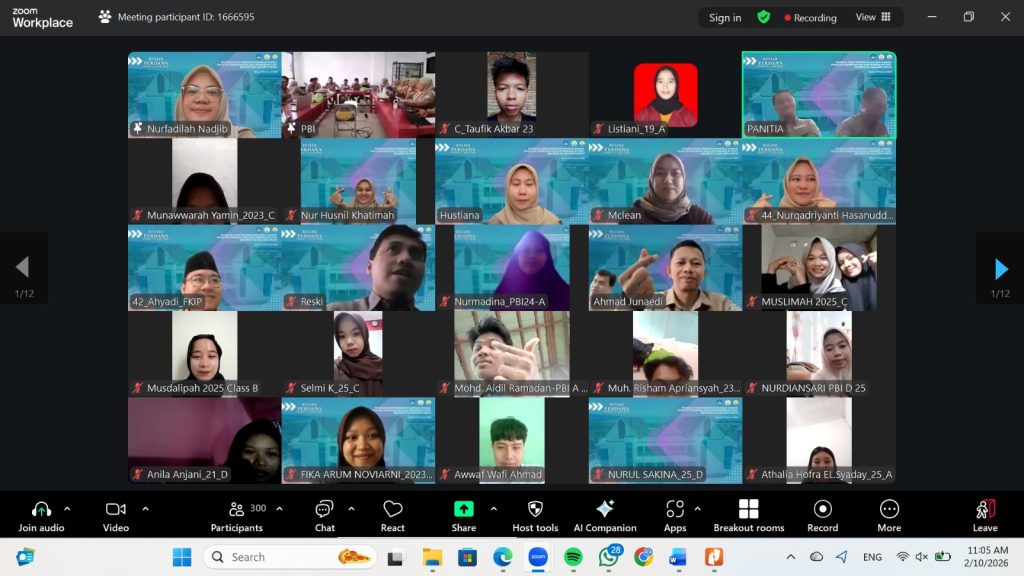This screenshot has height=576, width=1024.
Task: Open the Chat panel
Action: click(324, 515)
